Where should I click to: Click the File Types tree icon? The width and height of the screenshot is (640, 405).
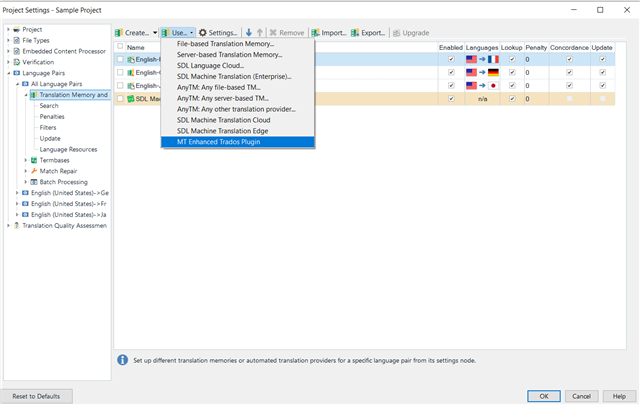16,40
